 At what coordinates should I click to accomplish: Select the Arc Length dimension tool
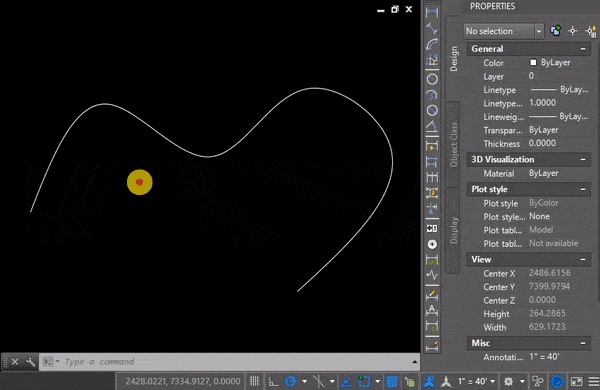tap(432, 44)
